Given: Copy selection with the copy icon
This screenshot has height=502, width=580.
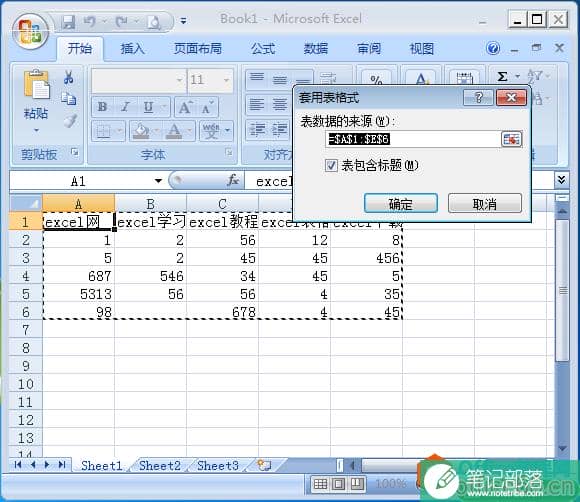Looking at the screenshot, I should 68,98.
